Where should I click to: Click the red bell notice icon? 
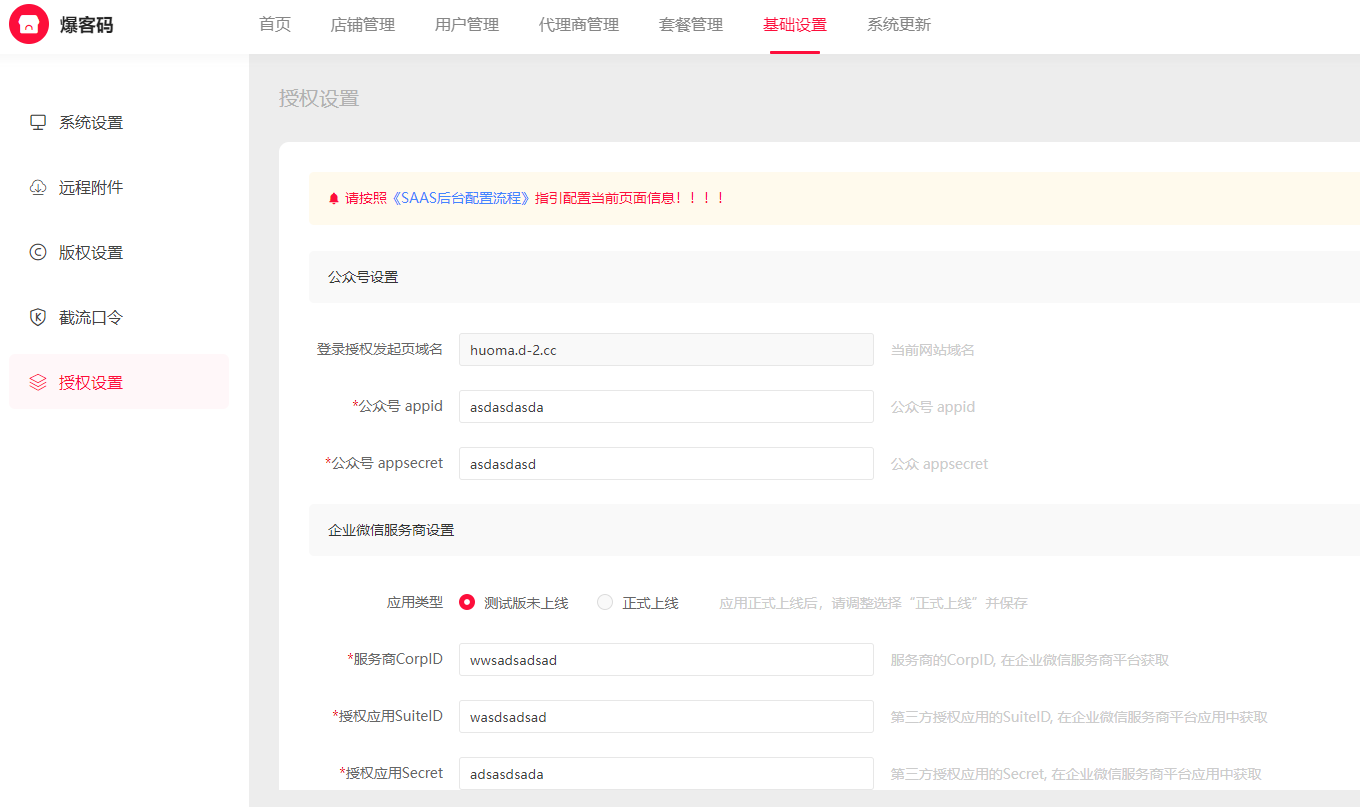click(x=334, y=198)
